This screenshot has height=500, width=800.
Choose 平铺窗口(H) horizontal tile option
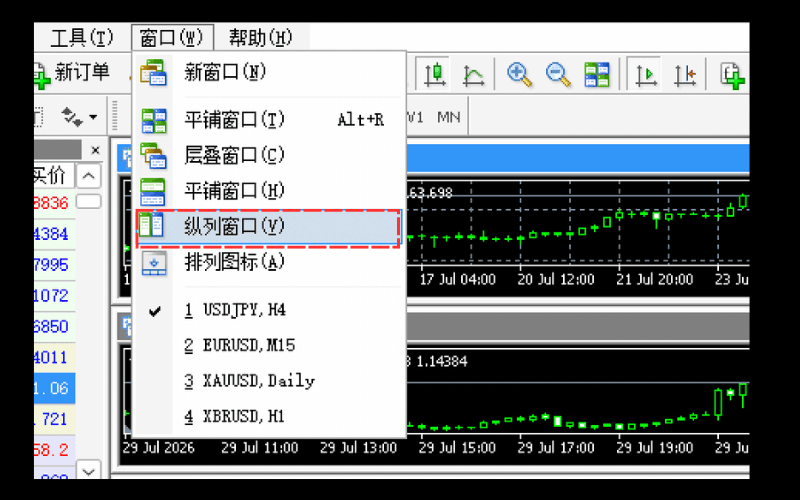pyautogui.click(x=269, y=191)
